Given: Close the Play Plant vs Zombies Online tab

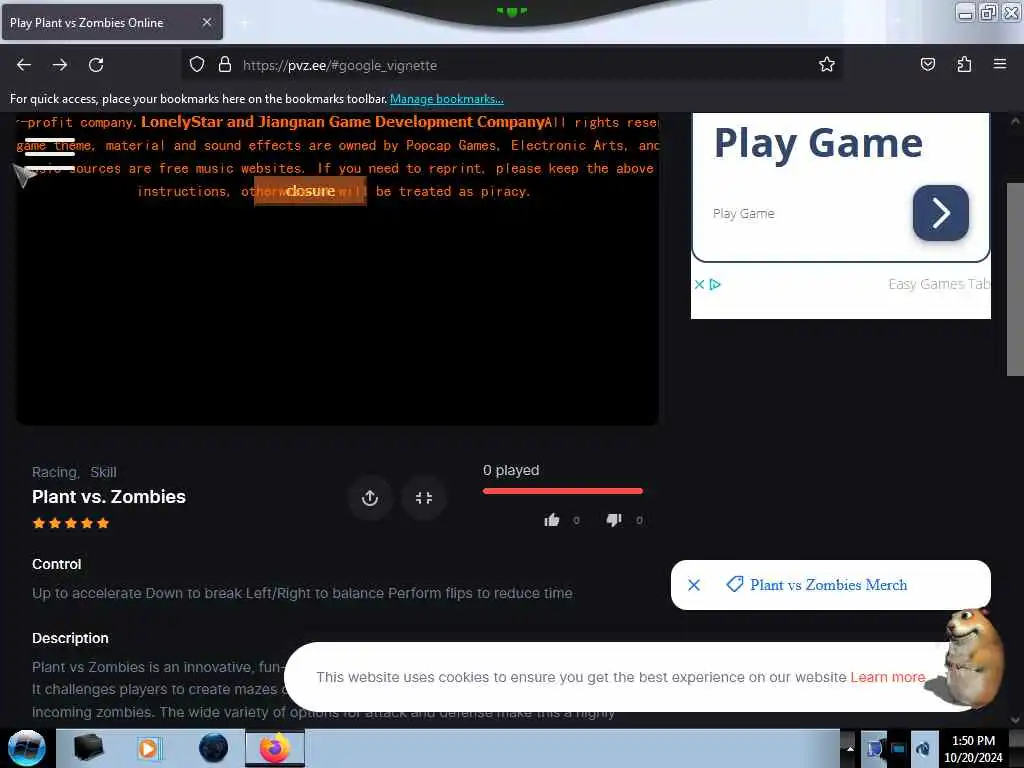Looking at the screenshot, I should [x=207, y=22].
